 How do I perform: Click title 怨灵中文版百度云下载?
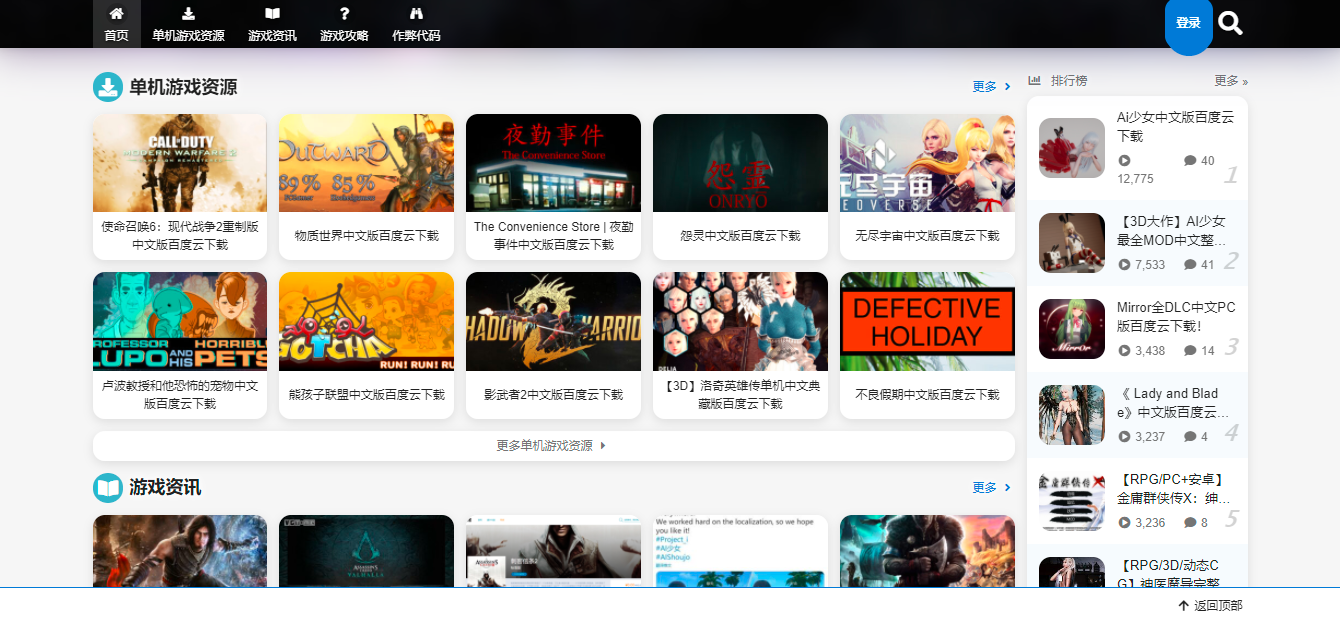tap(740, 236)
